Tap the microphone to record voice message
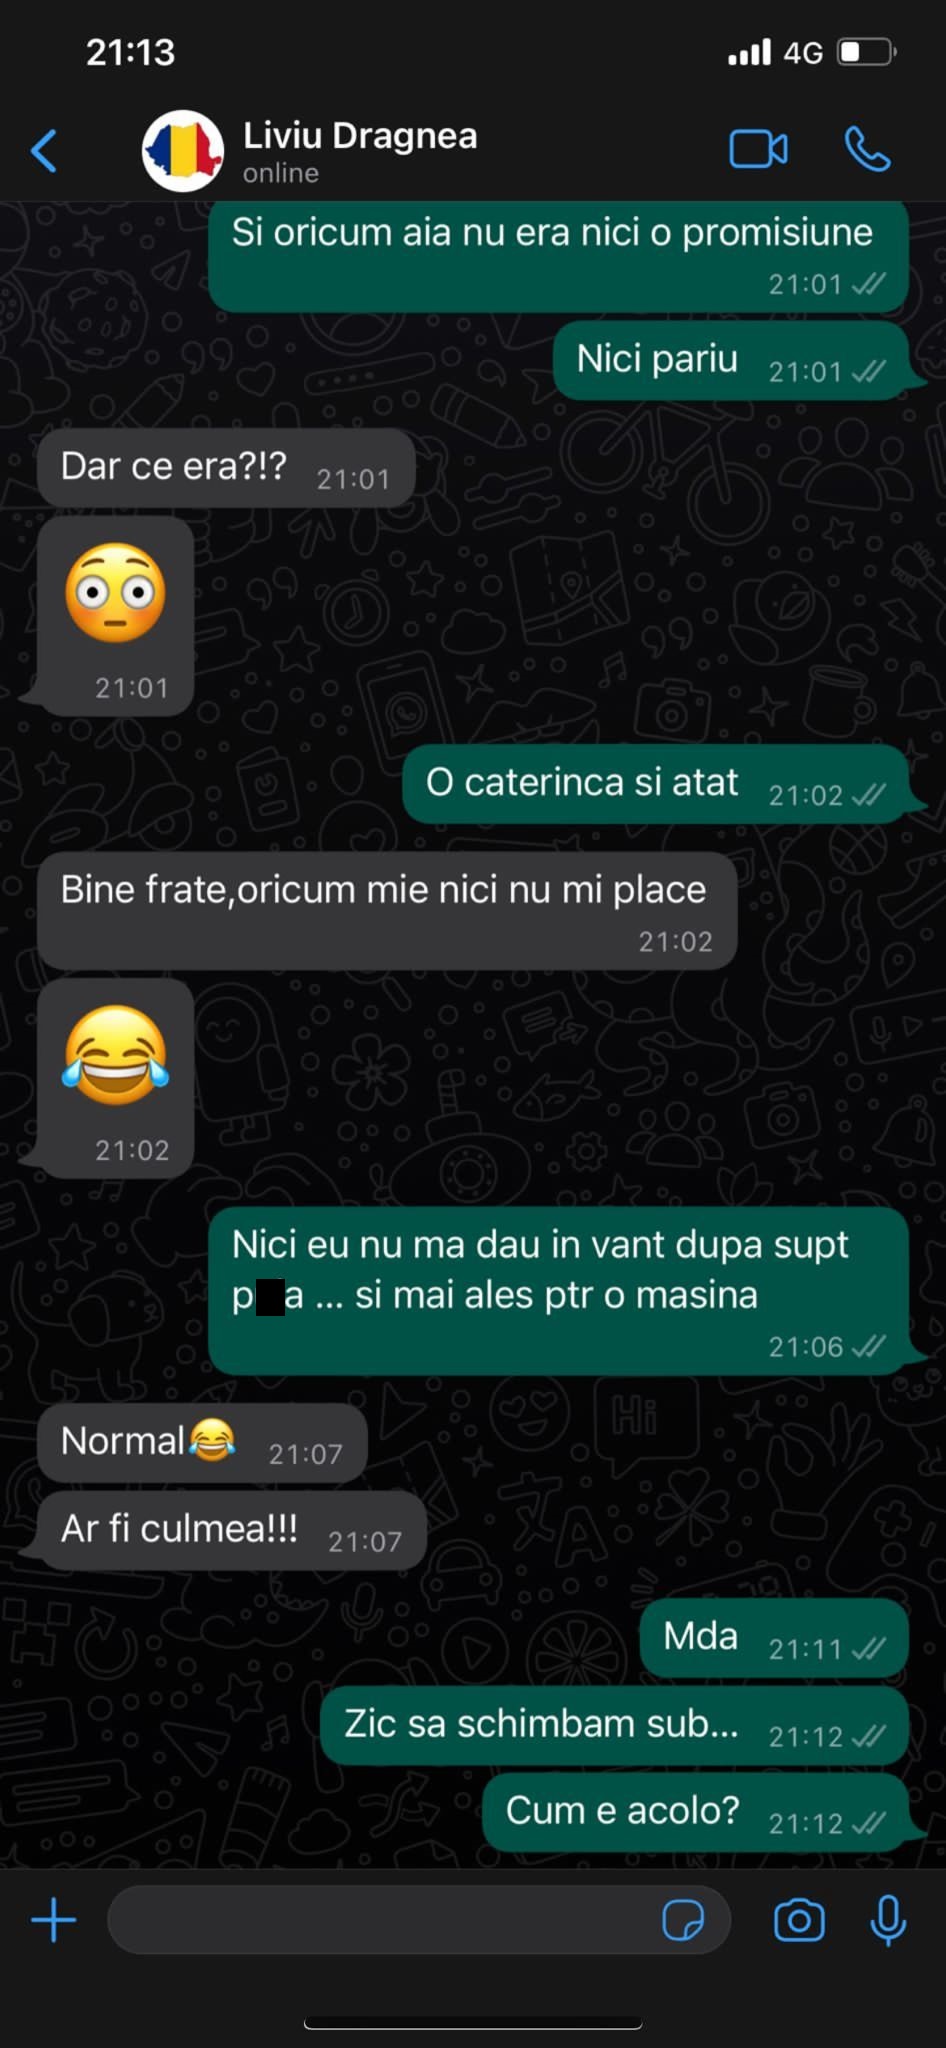946x2048 pixels. pyautogui.click(x=888, y=1920)
